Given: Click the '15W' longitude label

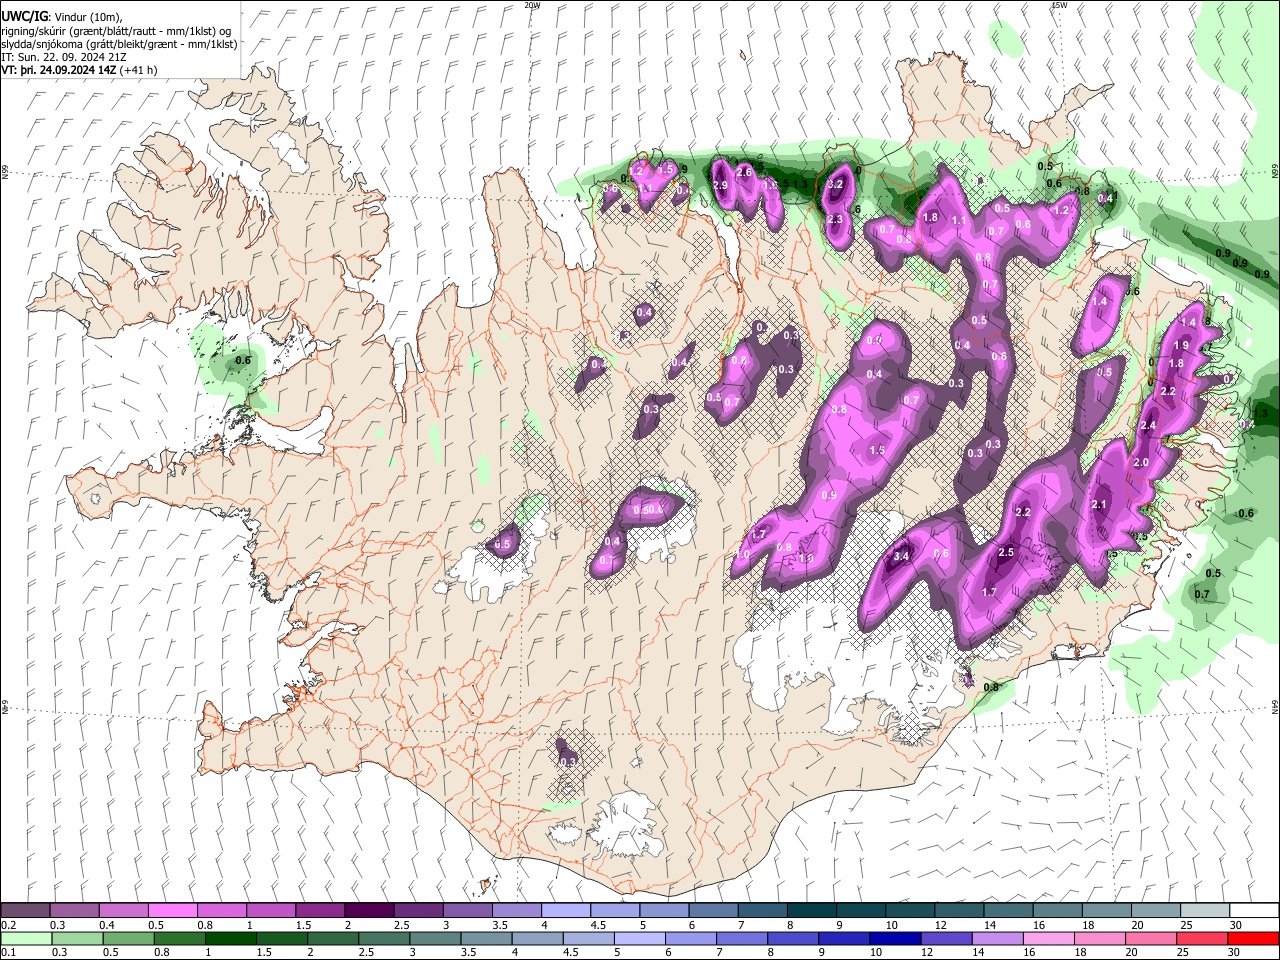Looking at the screenshot, I should click(x=1059, y=5).
